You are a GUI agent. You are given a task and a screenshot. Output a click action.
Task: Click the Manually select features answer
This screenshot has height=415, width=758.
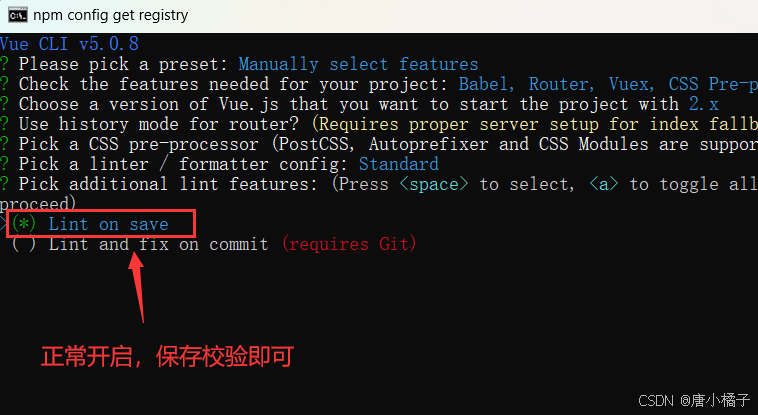pos(358,64)
